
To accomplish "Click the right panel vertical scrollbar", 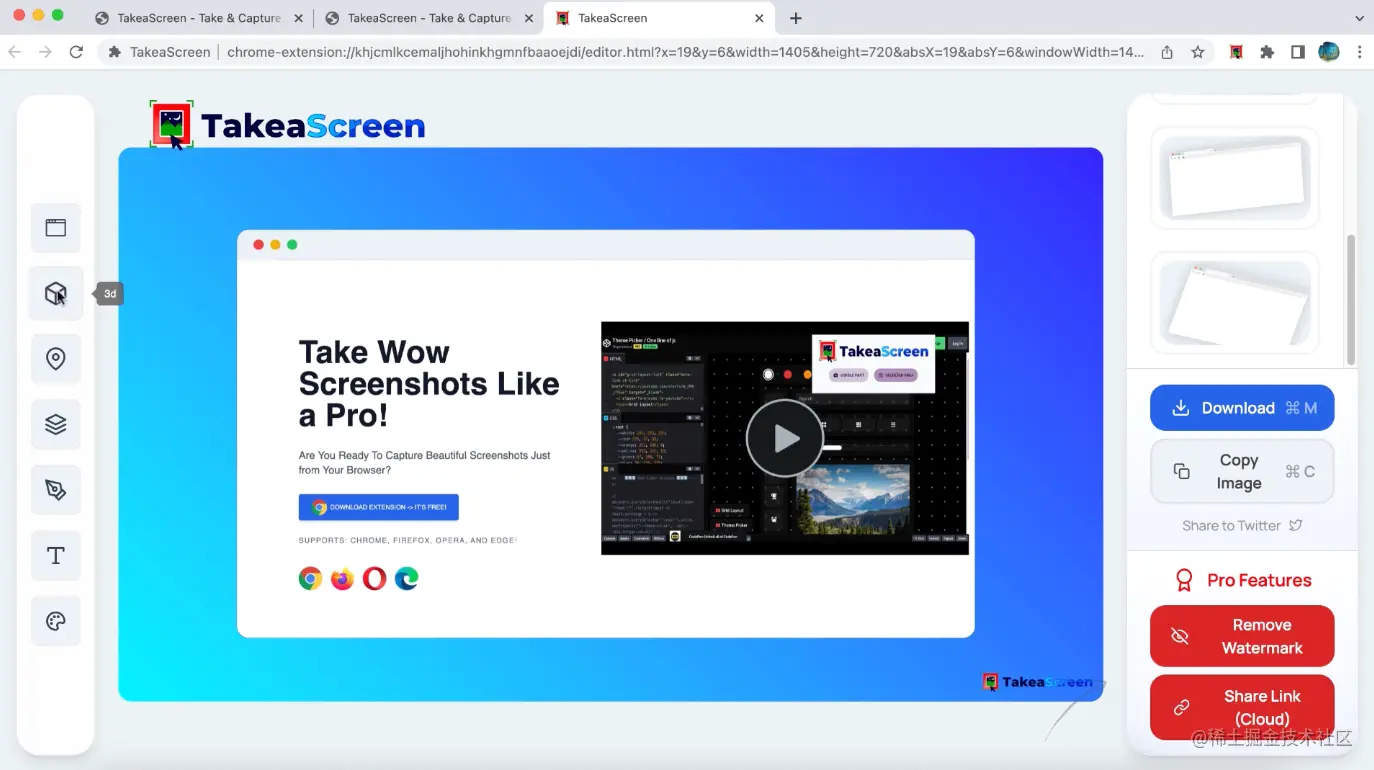I will [1351, 300].
